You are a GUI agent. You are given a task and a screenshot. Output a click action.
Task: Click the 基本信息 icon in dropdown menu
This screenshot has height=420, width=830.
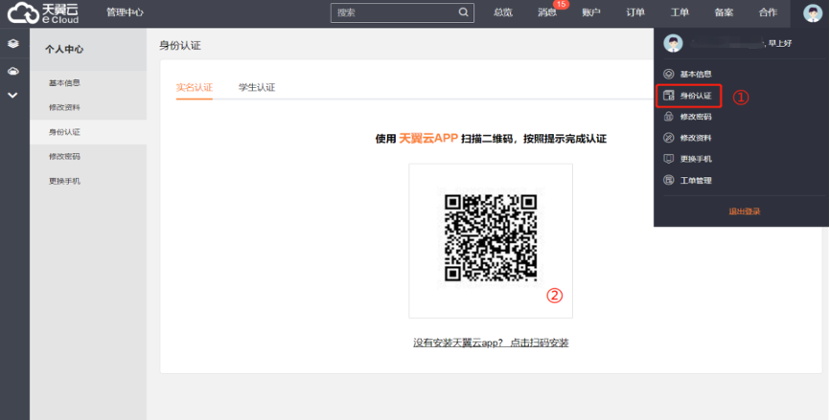[x=668, y=74]
